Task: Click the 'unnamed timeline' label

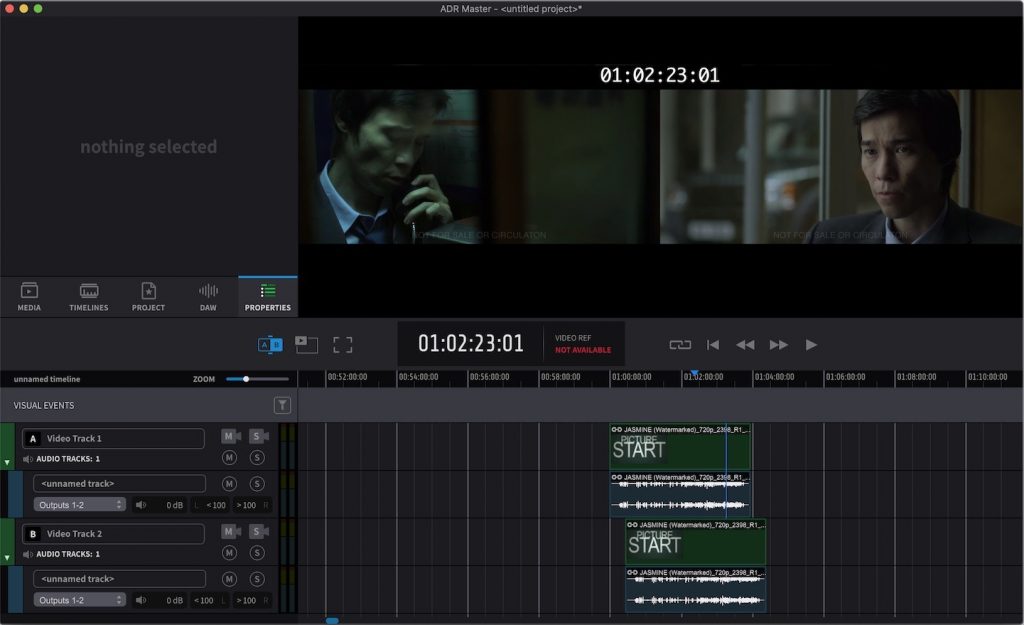Action: (x=47, y=379)
